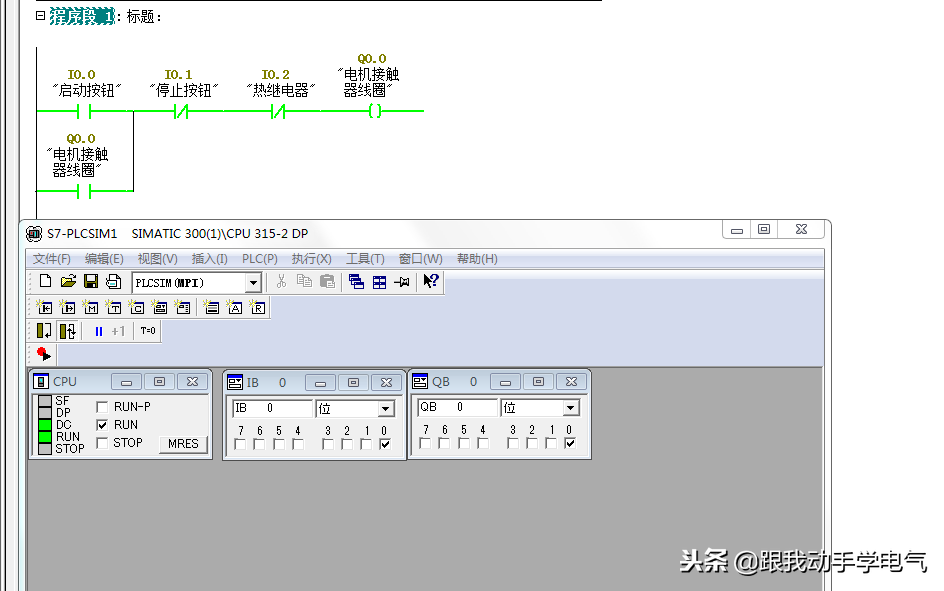Reset timers with the T=0 button
The image size is (944, 591).
point(147,331)
